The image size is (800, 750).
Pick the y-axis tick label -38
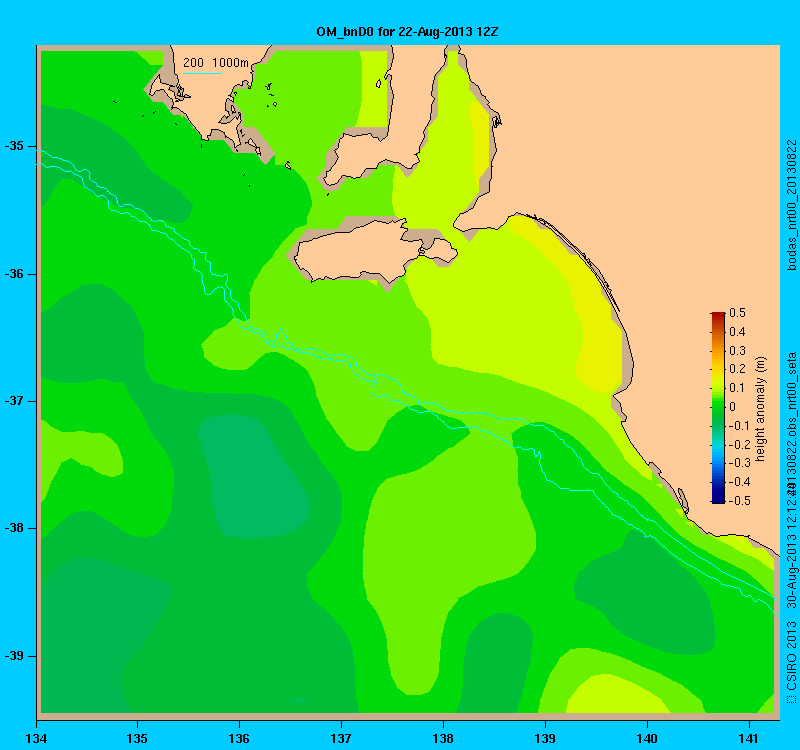[14, 528]
